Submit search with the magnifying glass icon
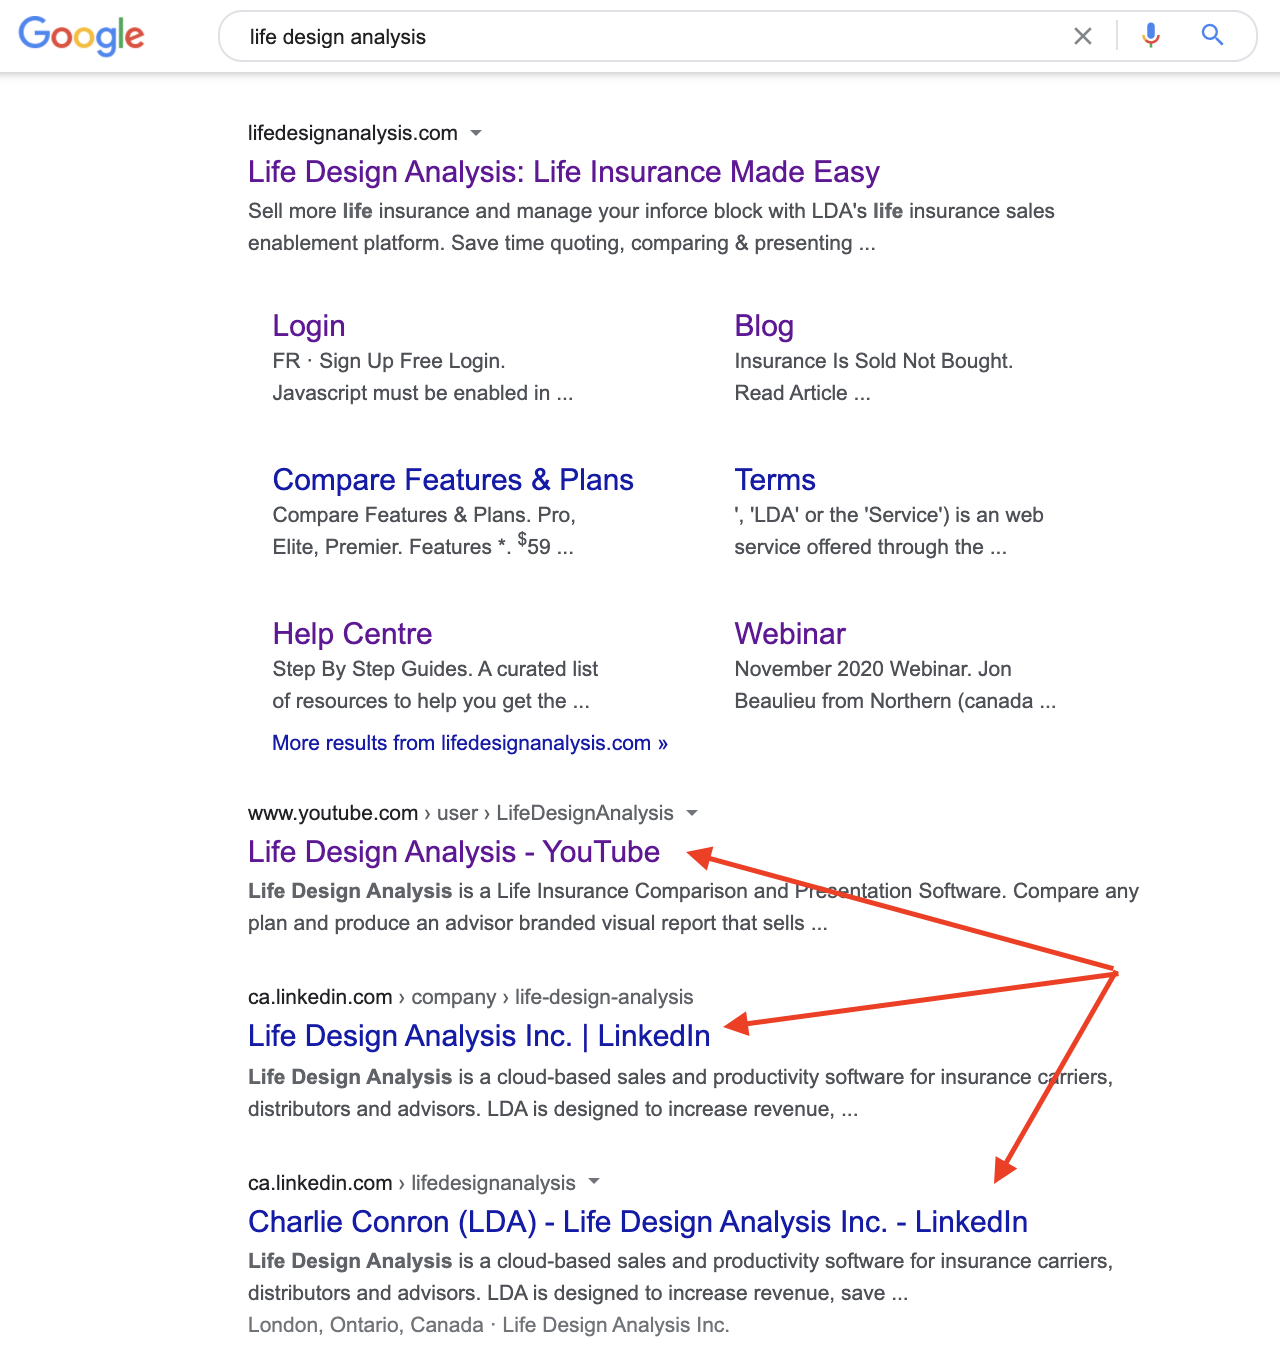 [1213, 36]
